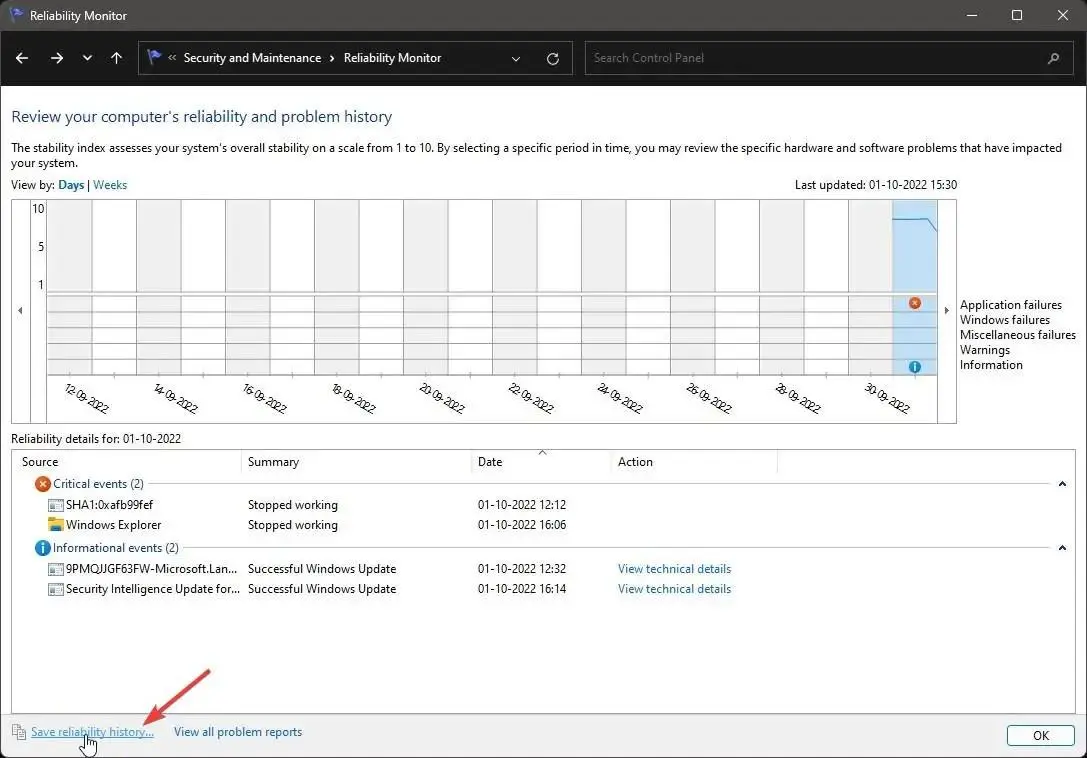
Task: Select the red application failure marker
Action: tap(915, 303)
